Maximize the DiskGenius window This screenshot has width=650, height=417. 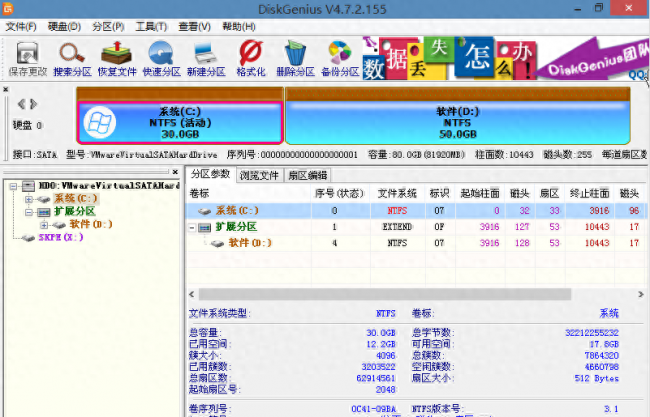[599, 8]
